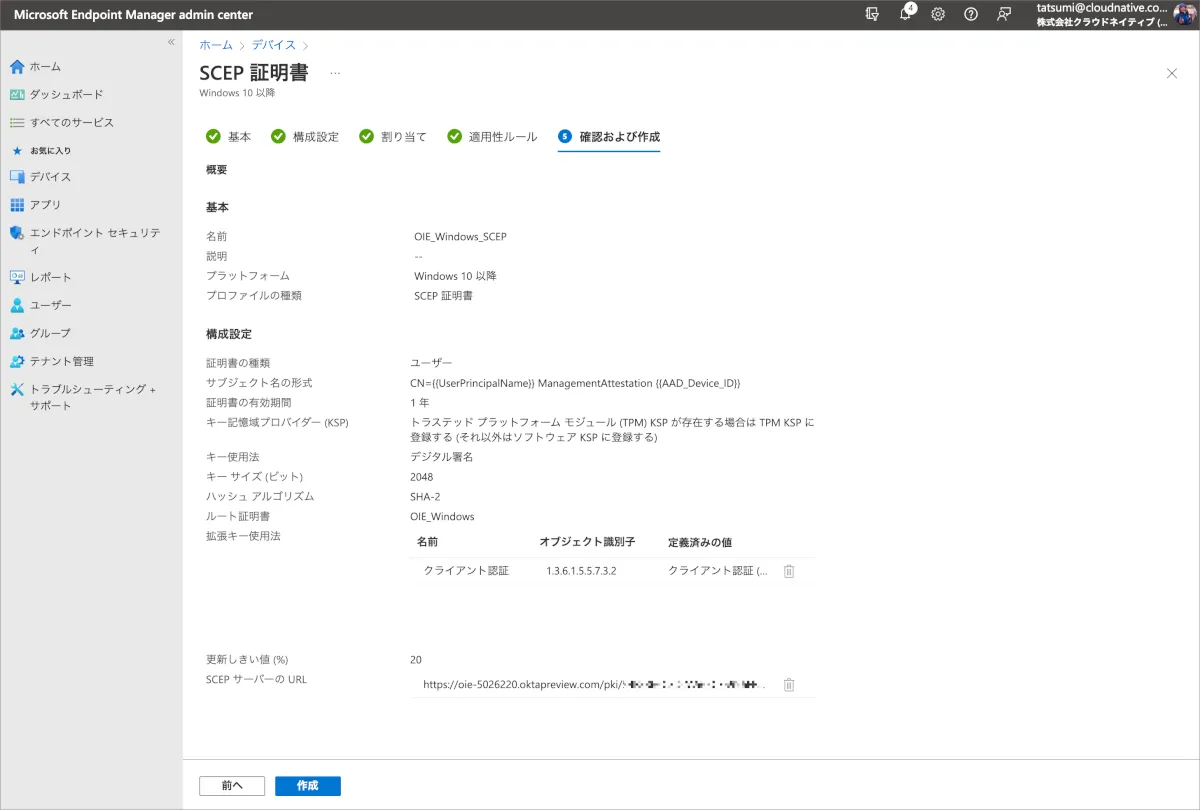
Task: Open the directory and subscription filter icon
Action: pyautogui.click(x=873, y=15)
